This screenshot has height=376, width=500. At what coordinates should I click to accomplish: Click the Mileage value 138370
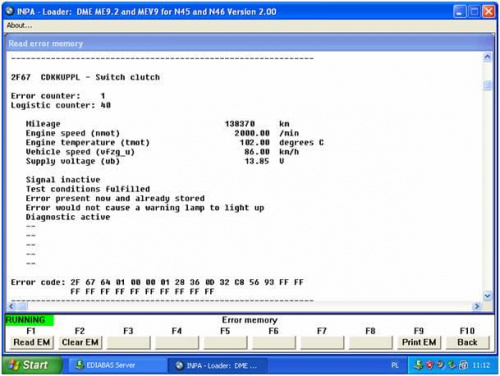point(240,124)
